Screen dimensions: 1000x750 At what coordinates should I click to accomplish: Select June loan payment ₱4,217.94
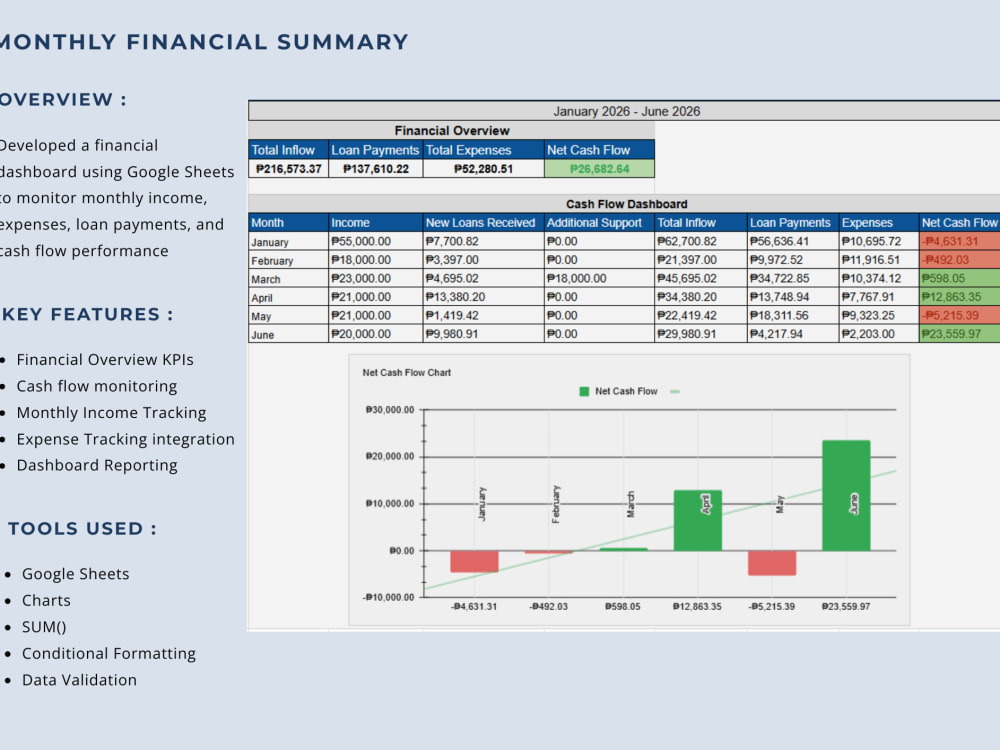[x=776, y=334]
